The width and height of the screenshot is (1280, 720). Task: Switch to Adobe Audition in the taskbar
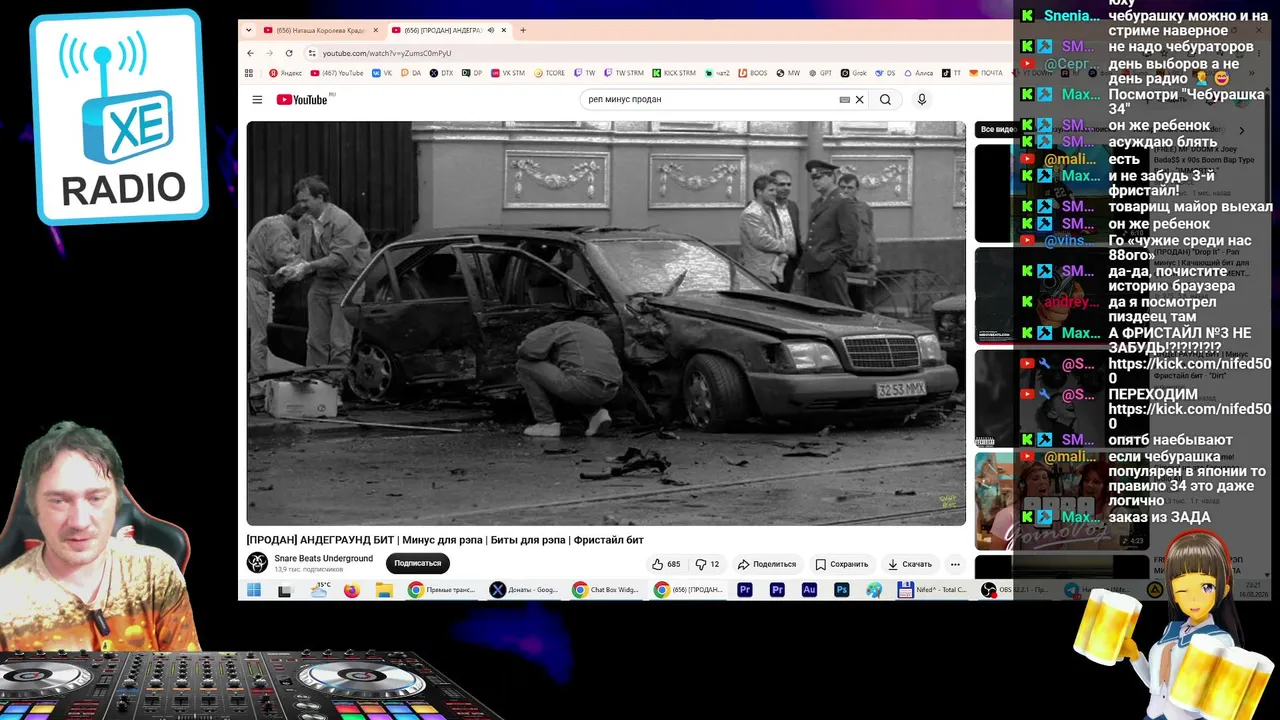tap(809, 590)
